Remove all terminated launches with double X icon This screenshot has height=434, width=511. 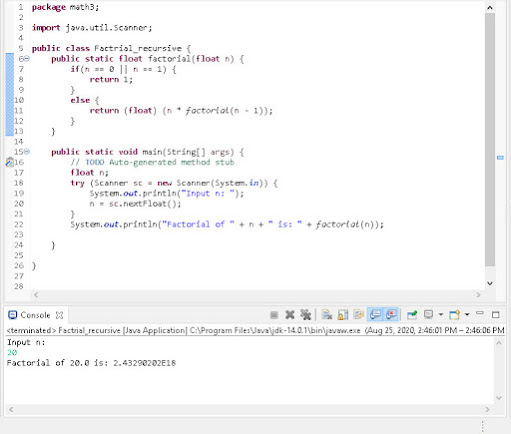pos(305,315)
